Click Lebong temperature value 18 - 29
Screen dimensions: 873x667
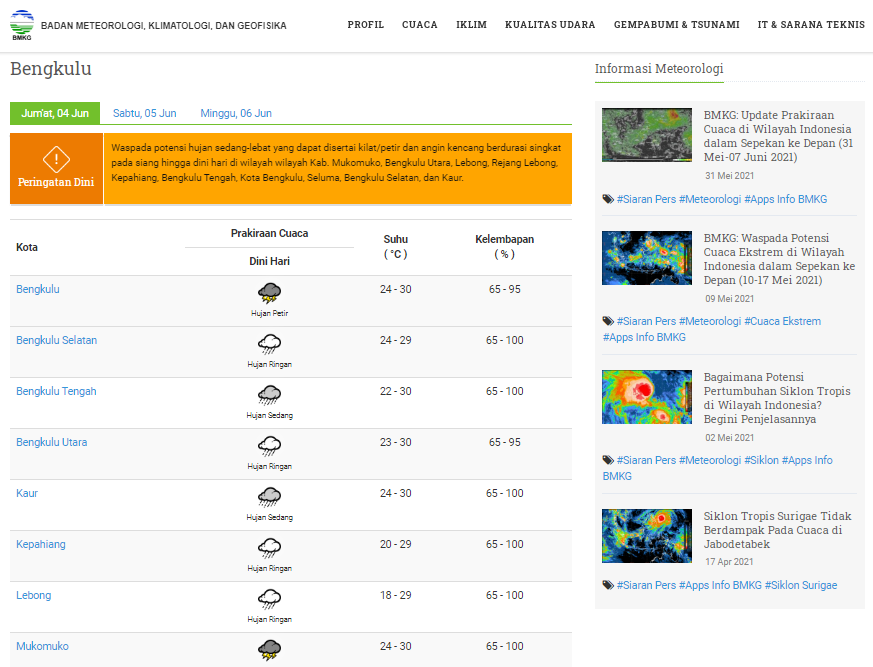coord(395,595)
